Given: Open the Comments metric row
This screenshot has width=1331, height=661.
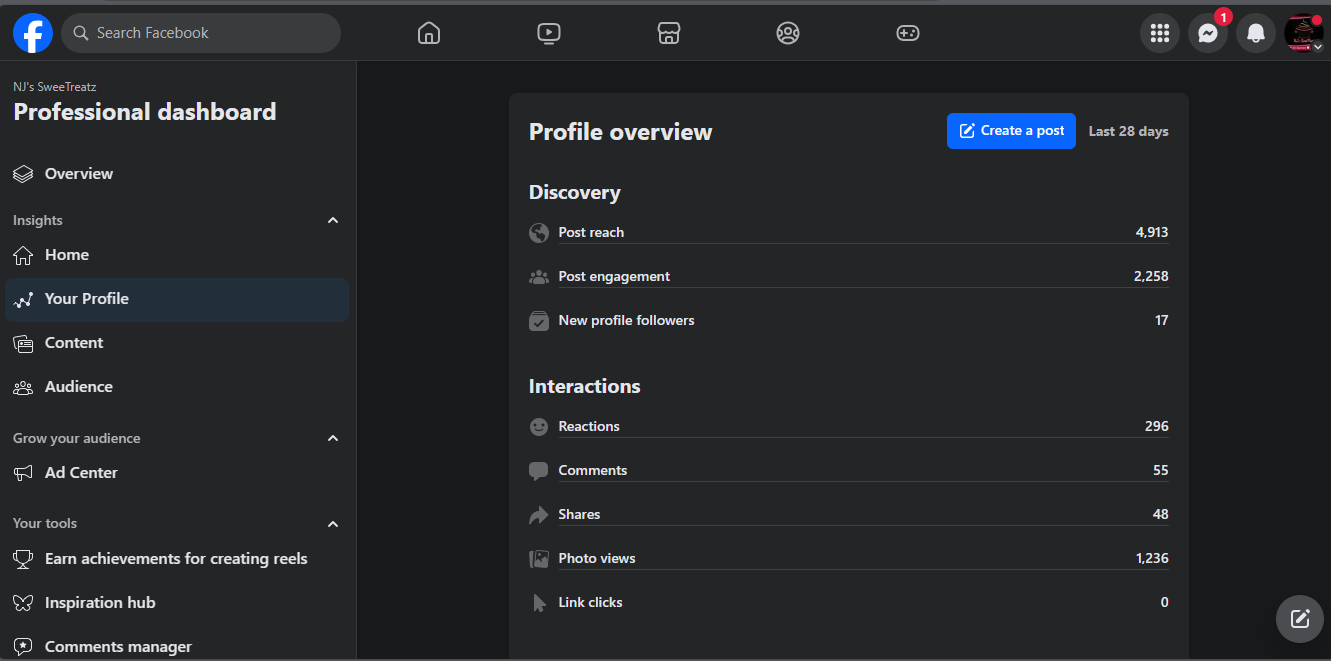Looking at the screenshot, I should (848, 471).
